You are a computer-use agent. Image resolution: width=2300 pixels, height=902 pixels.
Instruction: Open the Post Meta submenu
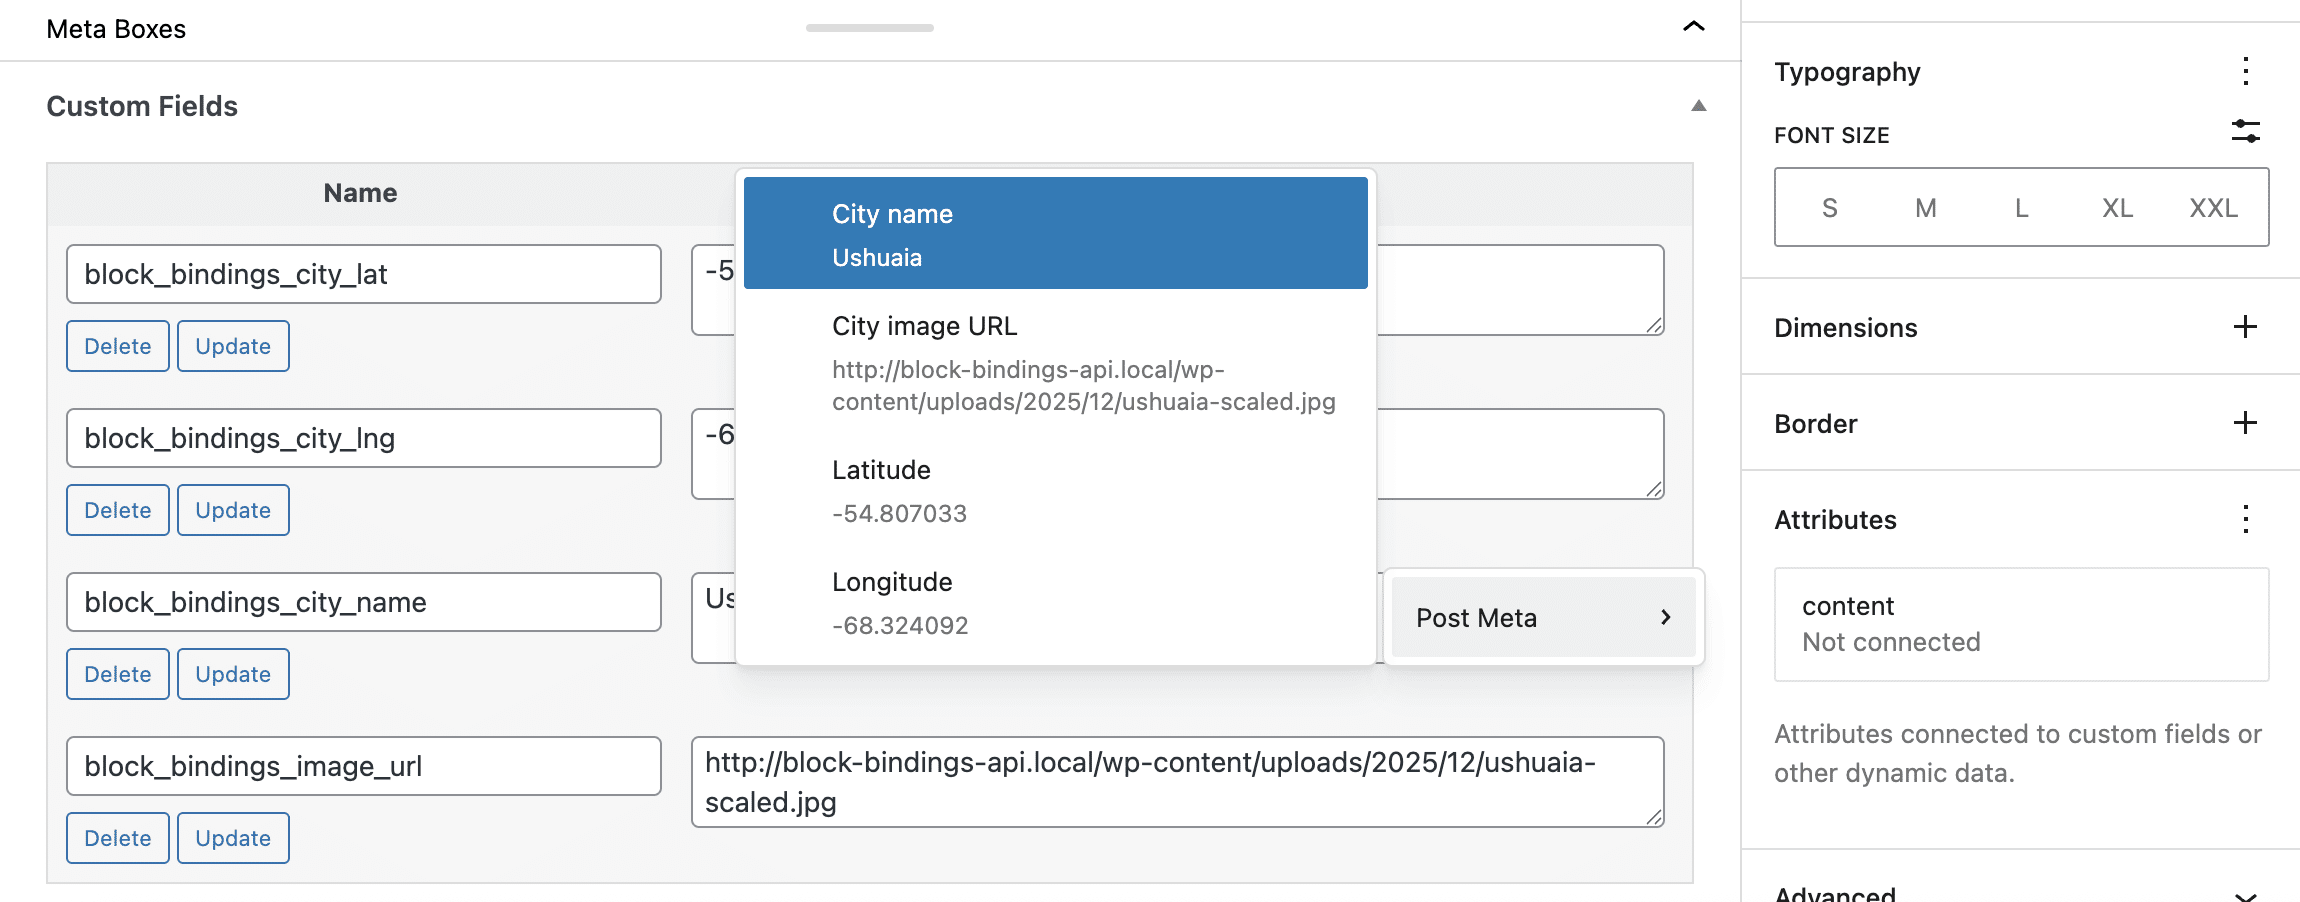click(1543, 617)
